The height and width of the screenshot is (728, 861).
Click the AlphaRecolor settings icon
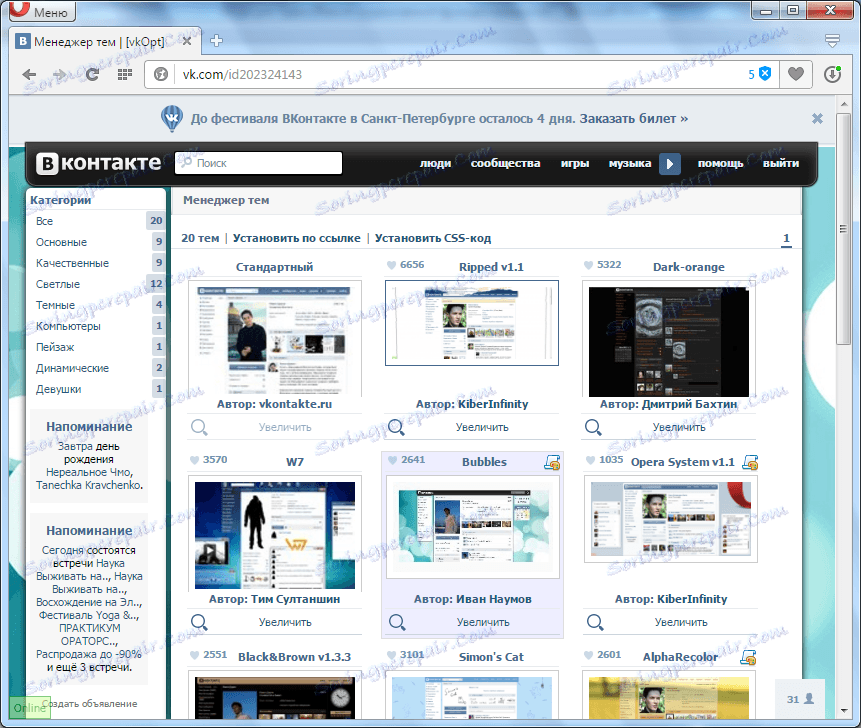click(x=748, y=657)
